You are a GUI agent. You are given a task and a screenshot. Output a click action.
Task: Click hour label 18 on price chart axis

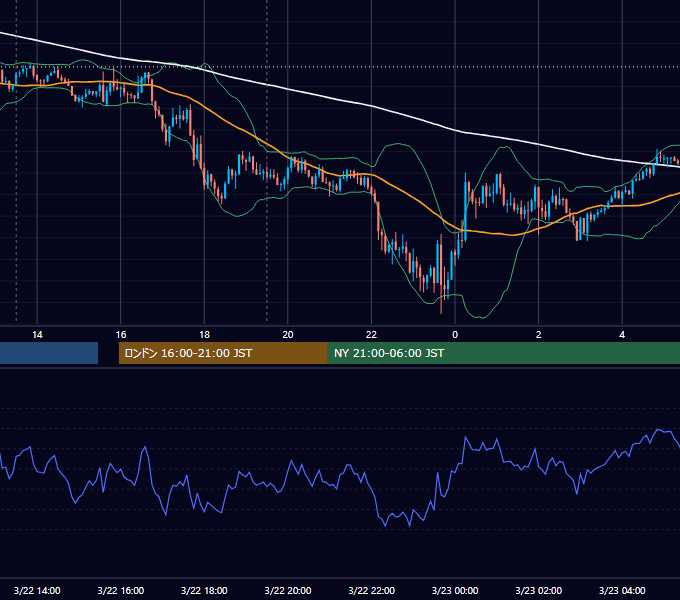click(204, 335)
